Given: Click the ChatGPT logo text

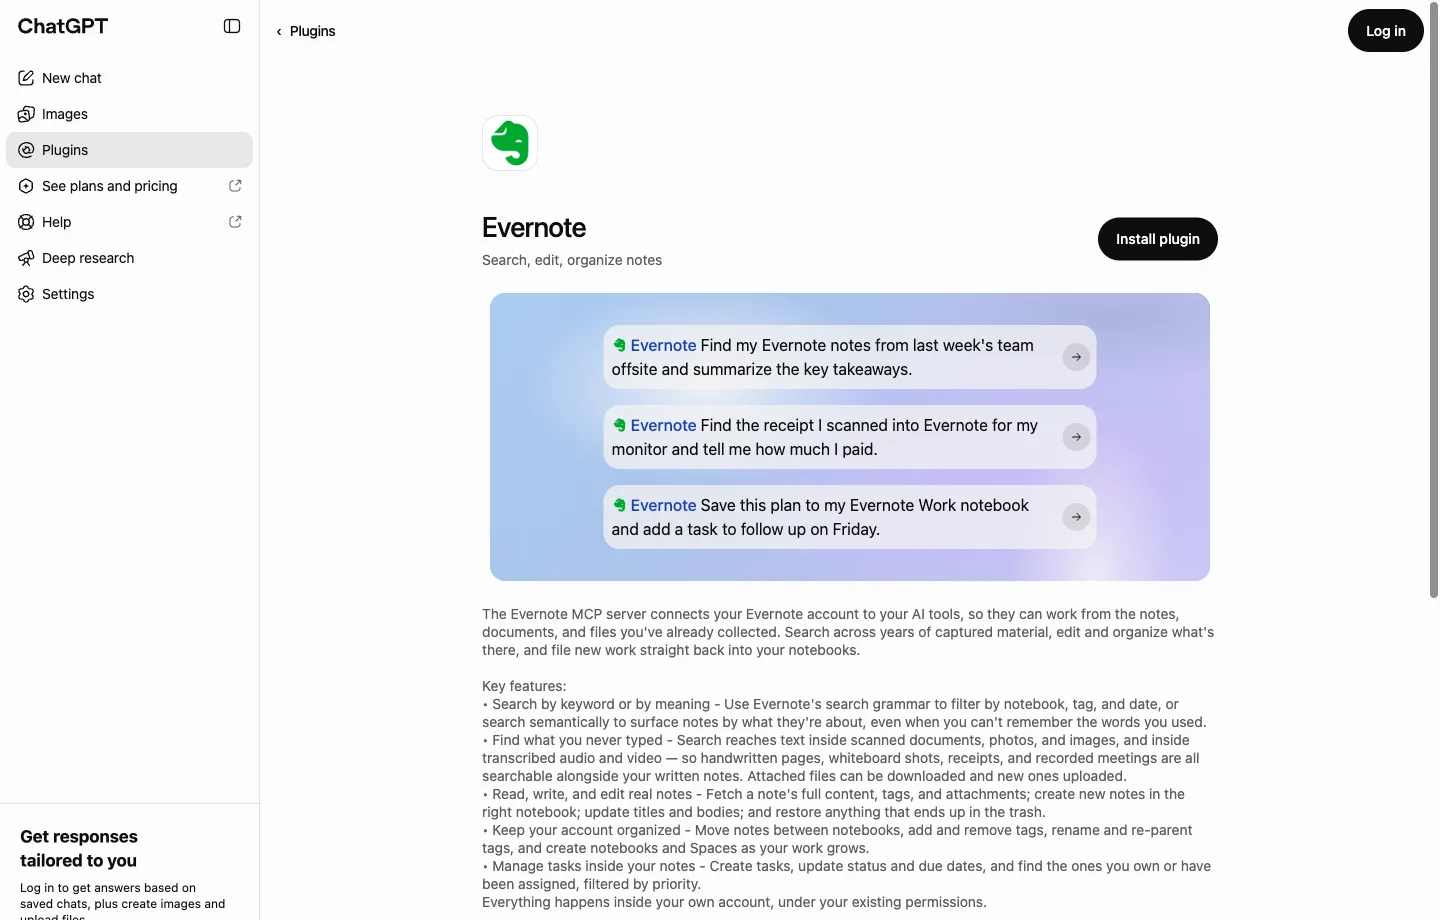Looking at the screenshot, I should coord(63,26).
